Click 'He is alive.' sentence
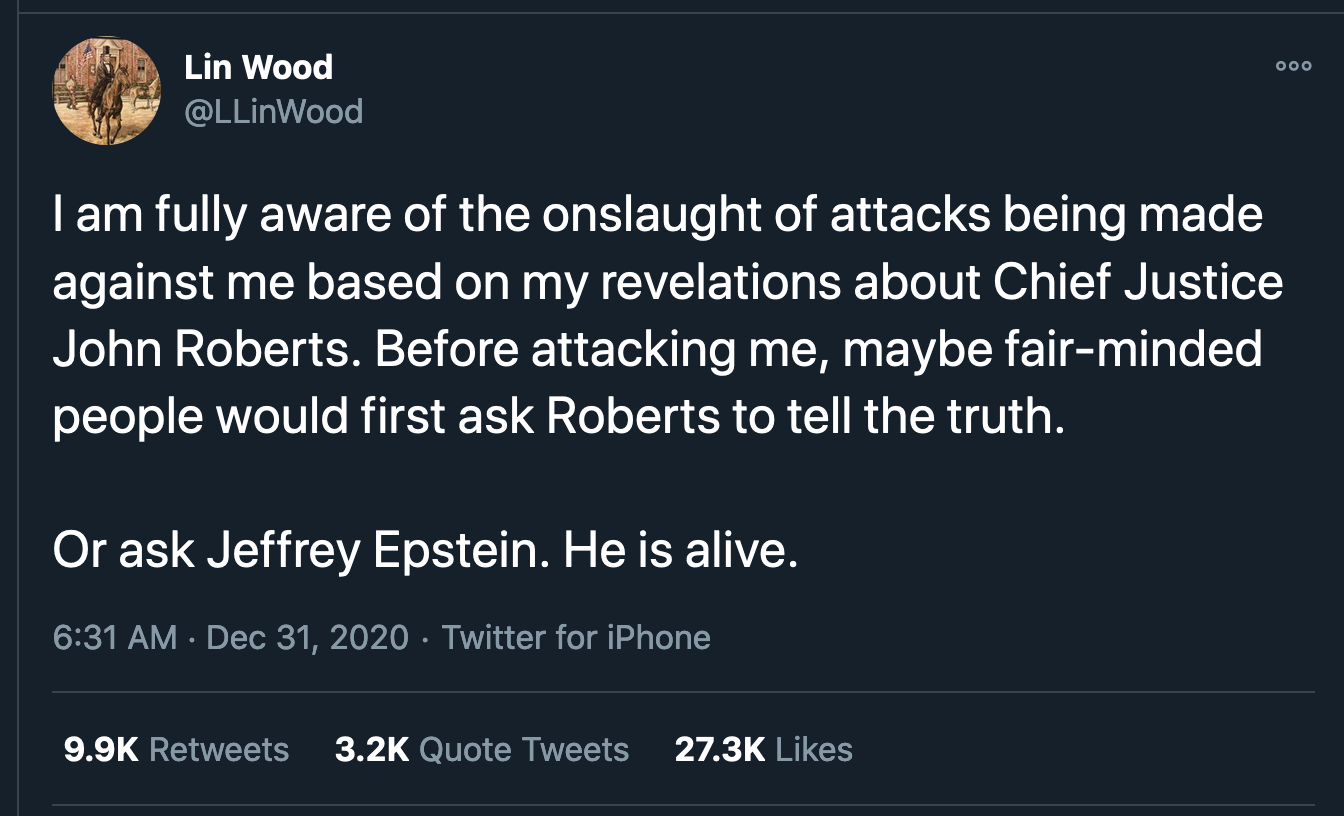 point(681,552)
